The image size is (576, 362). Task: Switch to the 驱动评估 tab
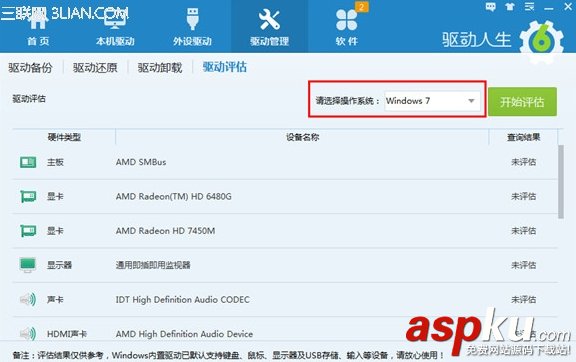point(224,67)
